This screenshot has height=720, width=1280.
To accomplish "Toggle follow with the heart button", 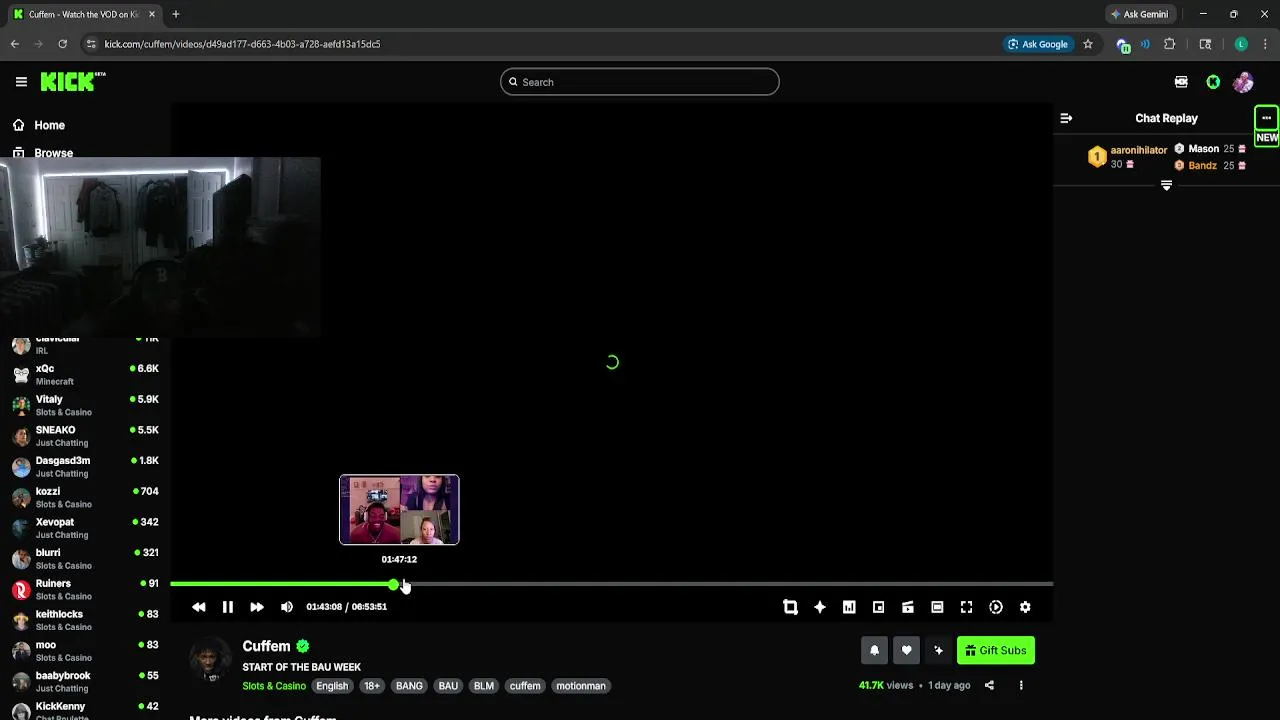I will [906, 650].
